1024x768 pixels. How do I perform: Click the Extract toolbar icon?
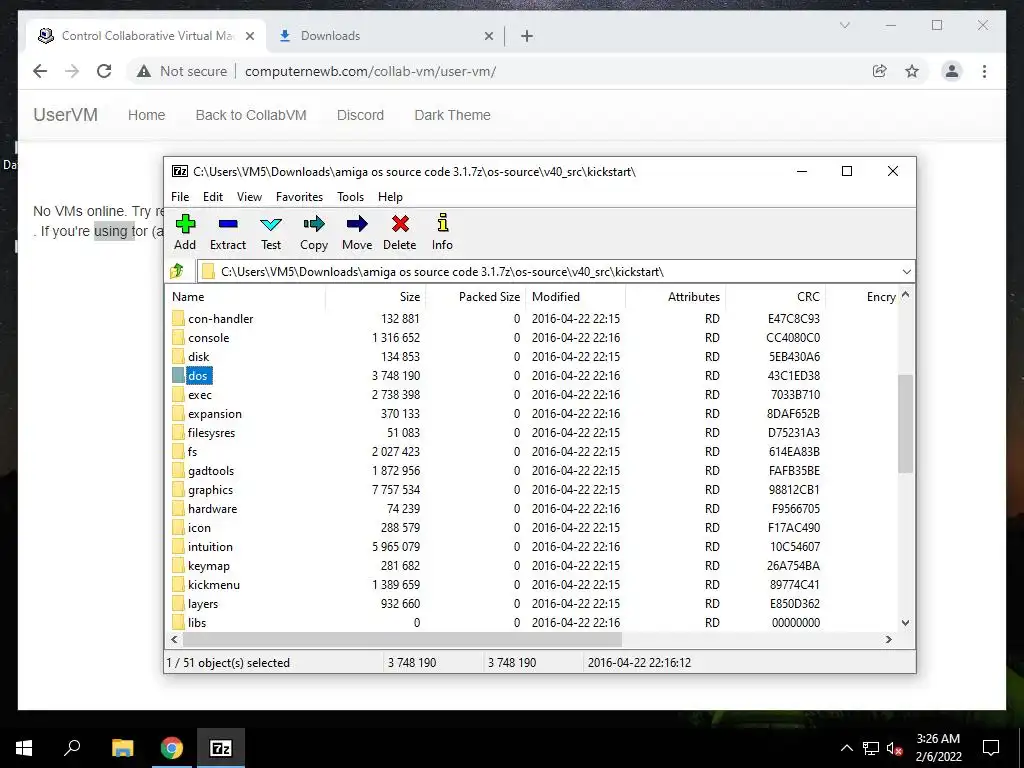(228, 232)
